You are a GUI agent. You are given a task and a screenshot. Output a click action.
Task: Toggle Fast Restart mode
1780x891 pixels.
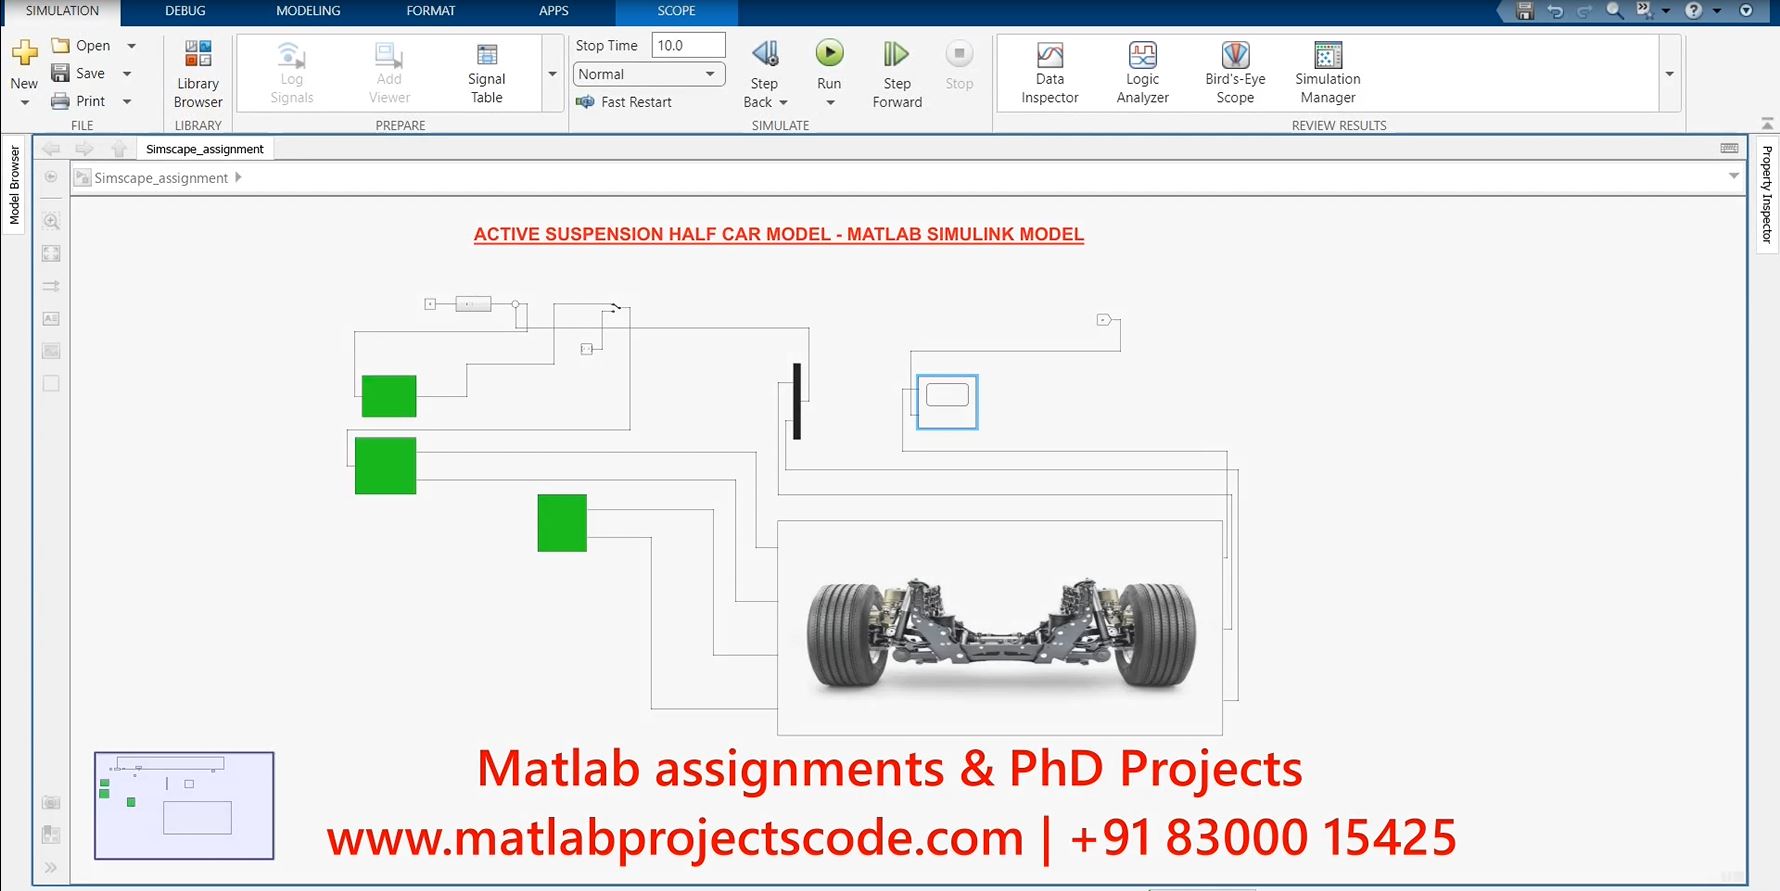pos(624,102)
